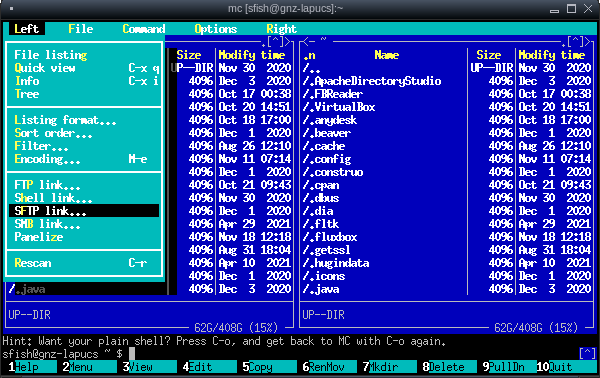Viewport: 600px width, 378px height.
Task: Sort right panel by Modify time header
Action: (x=552, y=55)
